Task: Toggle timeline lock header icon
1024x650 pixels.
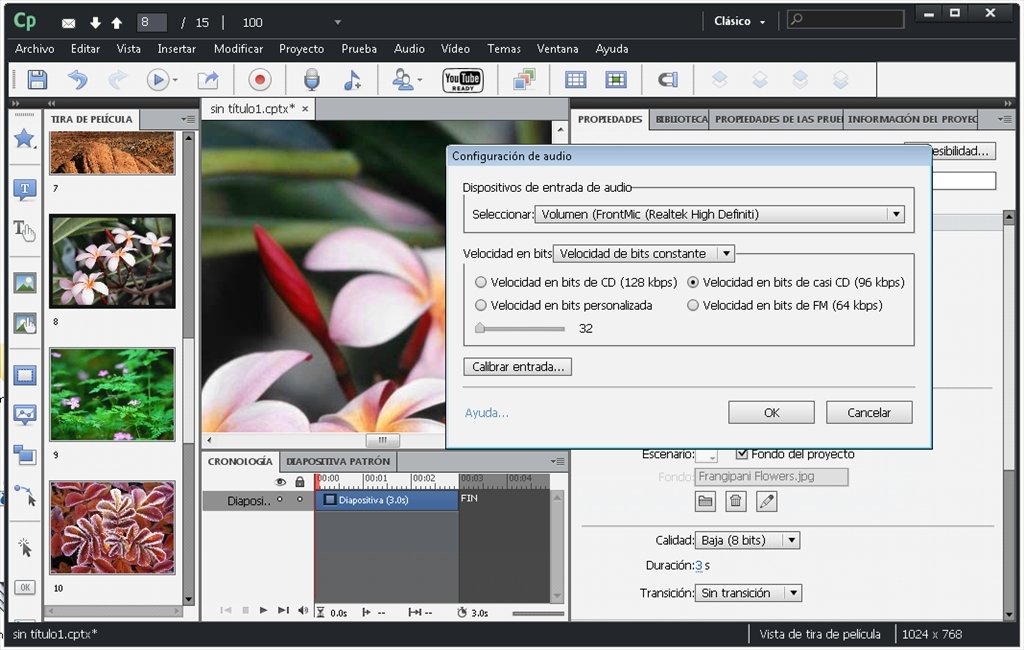Action: click(300, 482)
